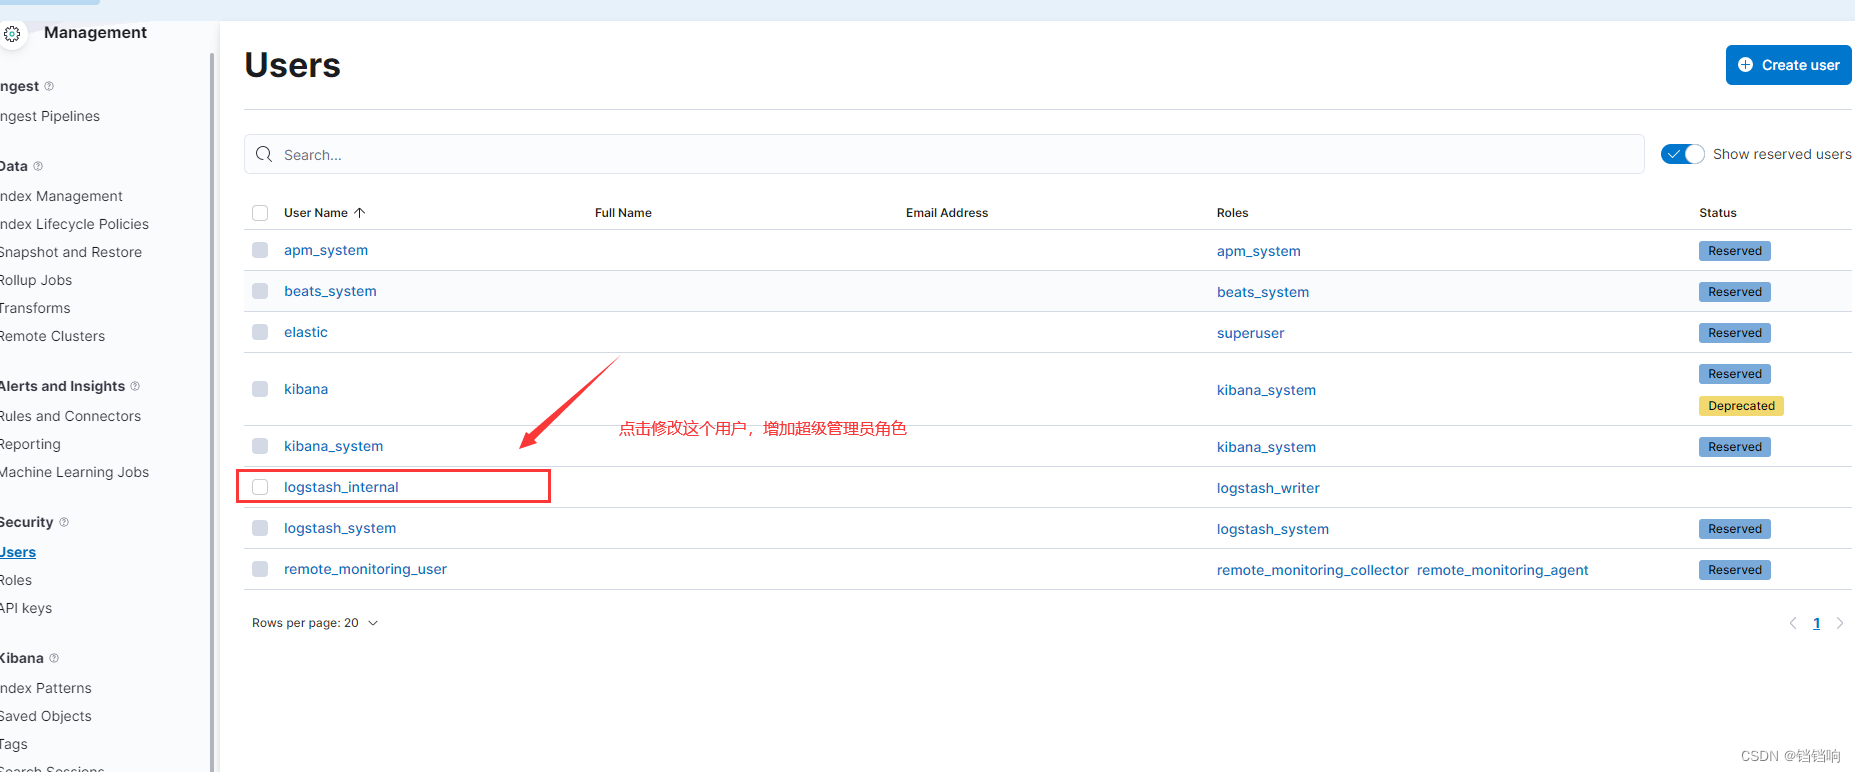Screen dimensions: 1855x772
Task: Open the logstash_internal user
Action: [x=341, y=487]
